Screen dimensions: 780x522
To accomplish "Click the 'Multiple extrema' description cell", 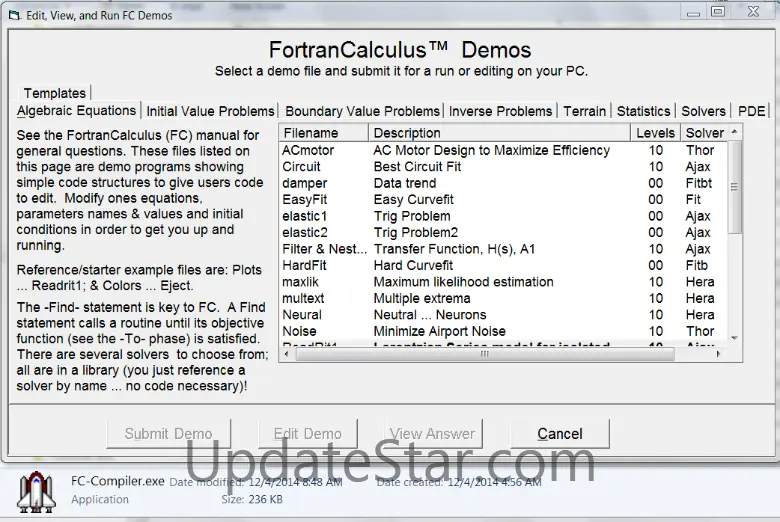I will 422,298.
